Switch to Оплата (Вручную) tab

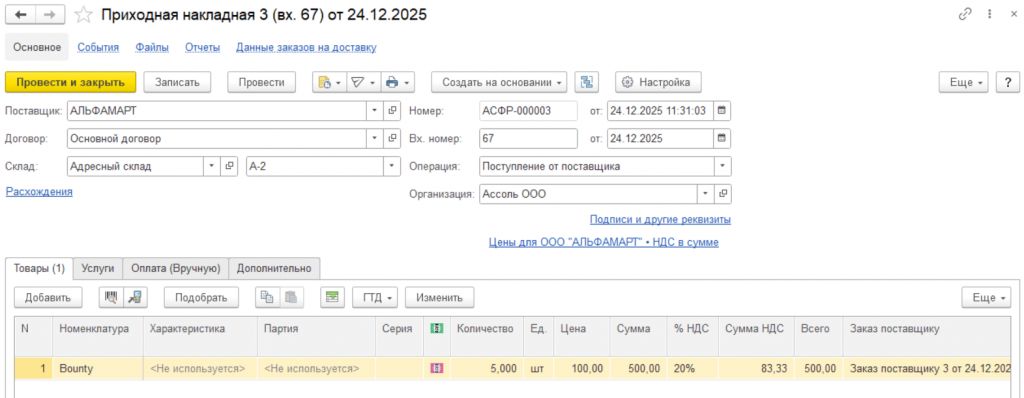pos(176,268)
